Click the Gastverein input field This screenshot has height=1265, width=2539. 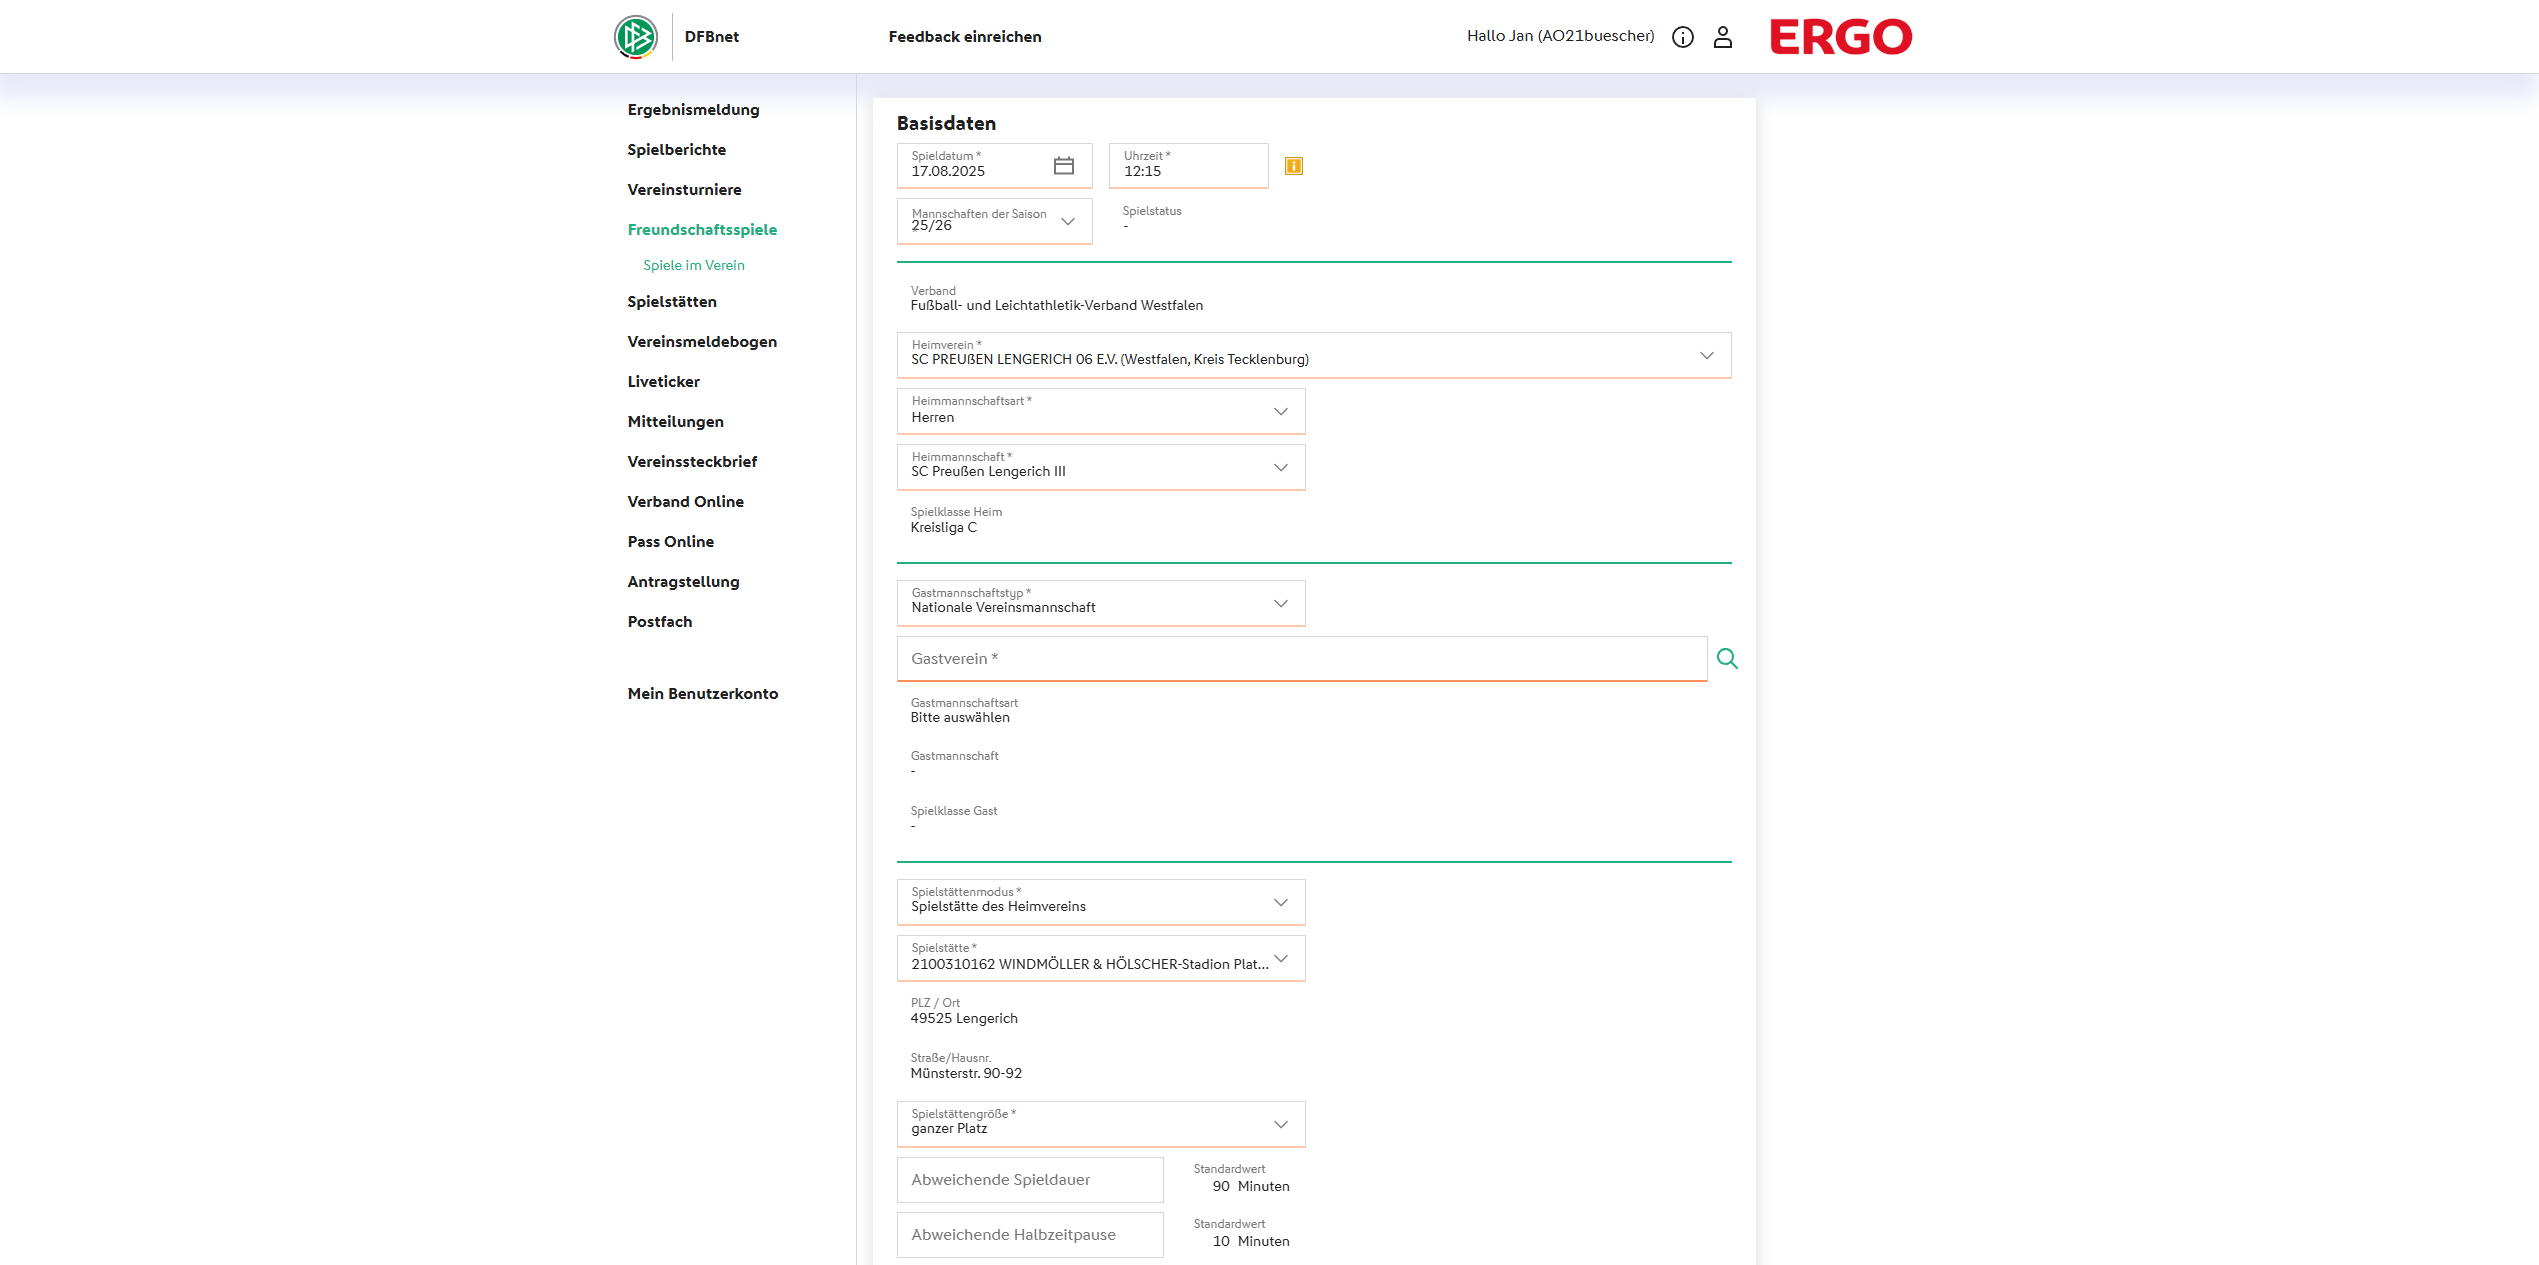1300,659
